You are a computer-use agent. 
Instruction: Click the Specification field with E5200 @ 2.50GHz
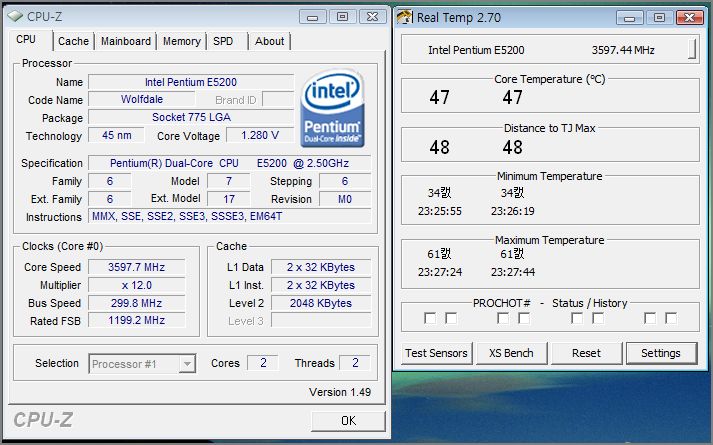point(230,163)
